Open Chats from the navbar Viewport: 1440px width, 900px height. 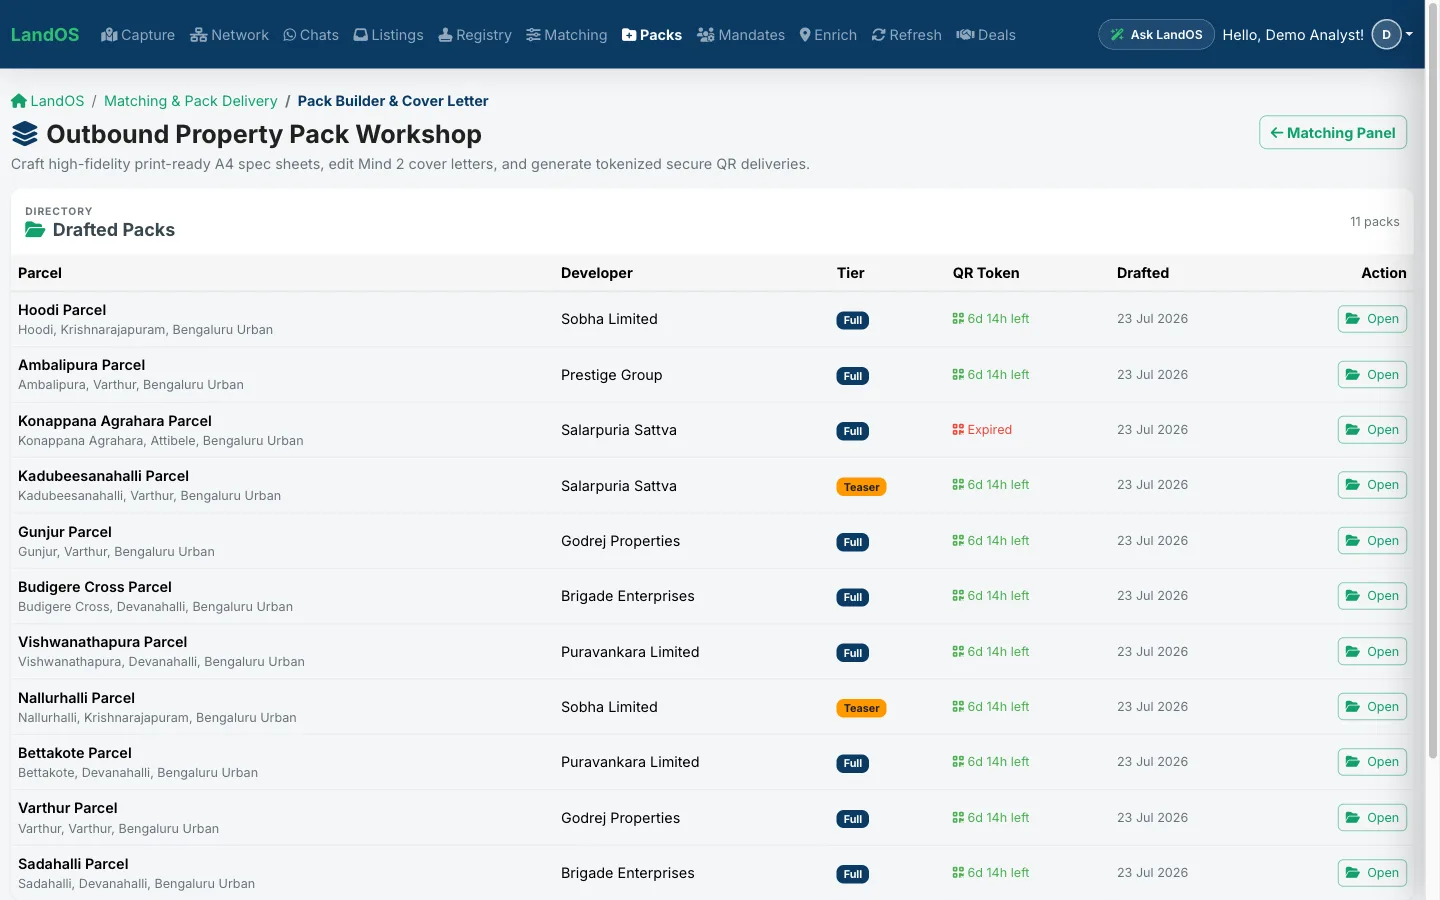click(x=311, y=35)
